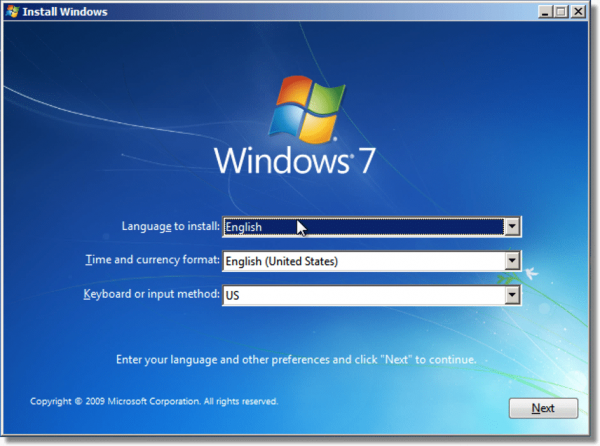Click the Next button
This screenshot has width=600, height=446.
(x=543, y=408)
